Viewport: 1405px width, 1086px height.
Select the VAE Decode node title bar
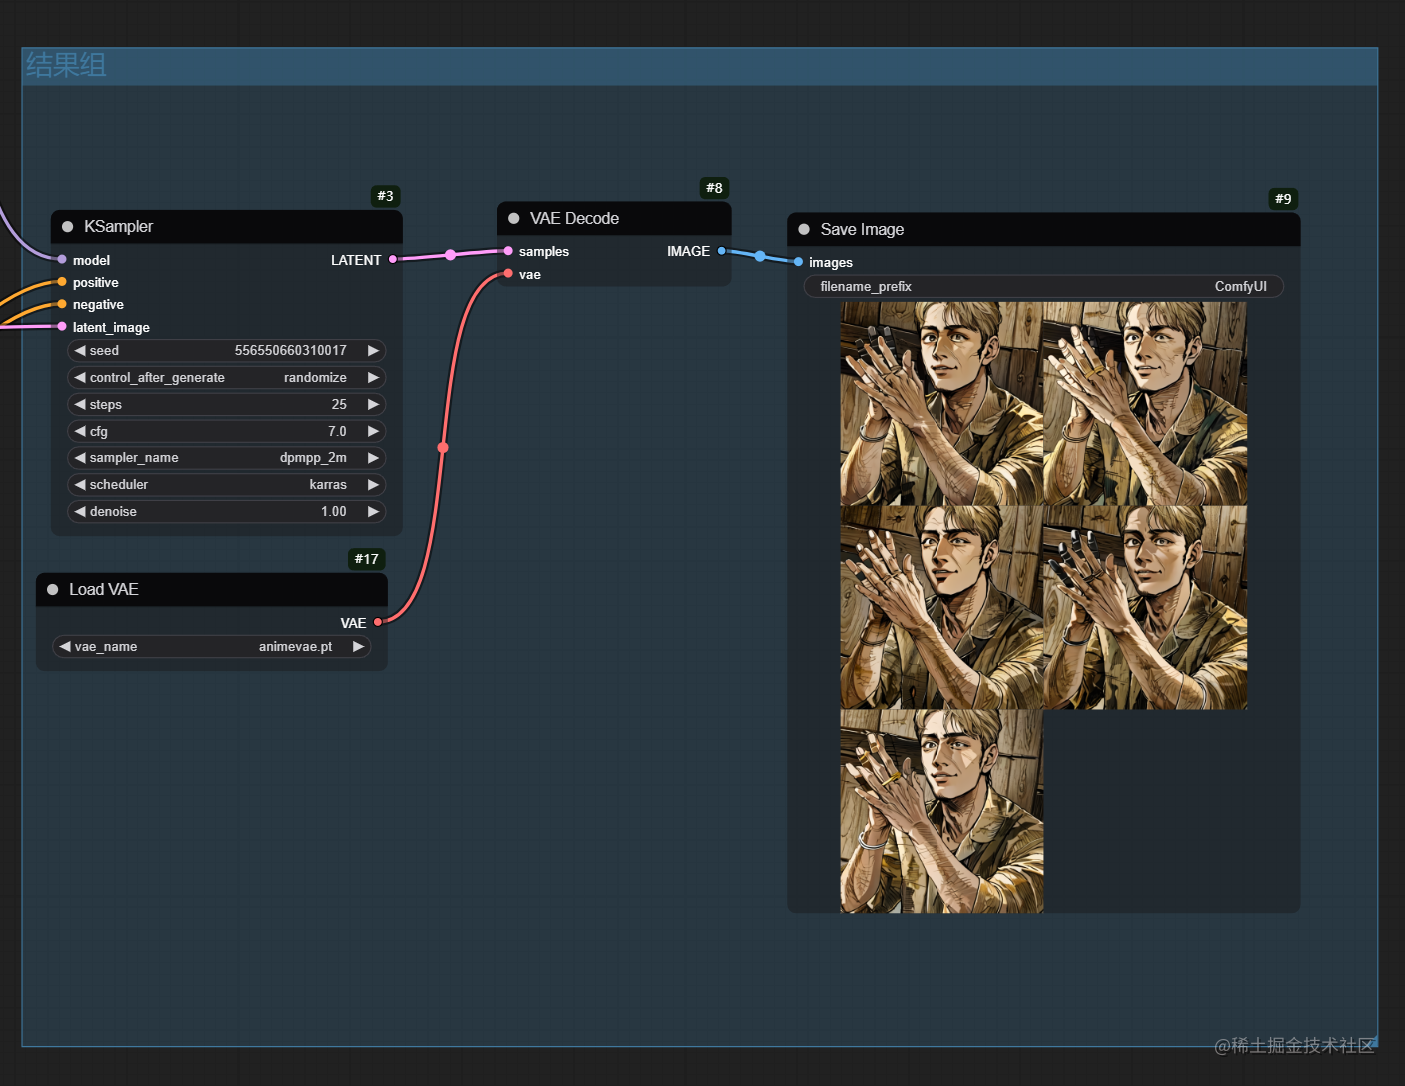tap(614, 219)
